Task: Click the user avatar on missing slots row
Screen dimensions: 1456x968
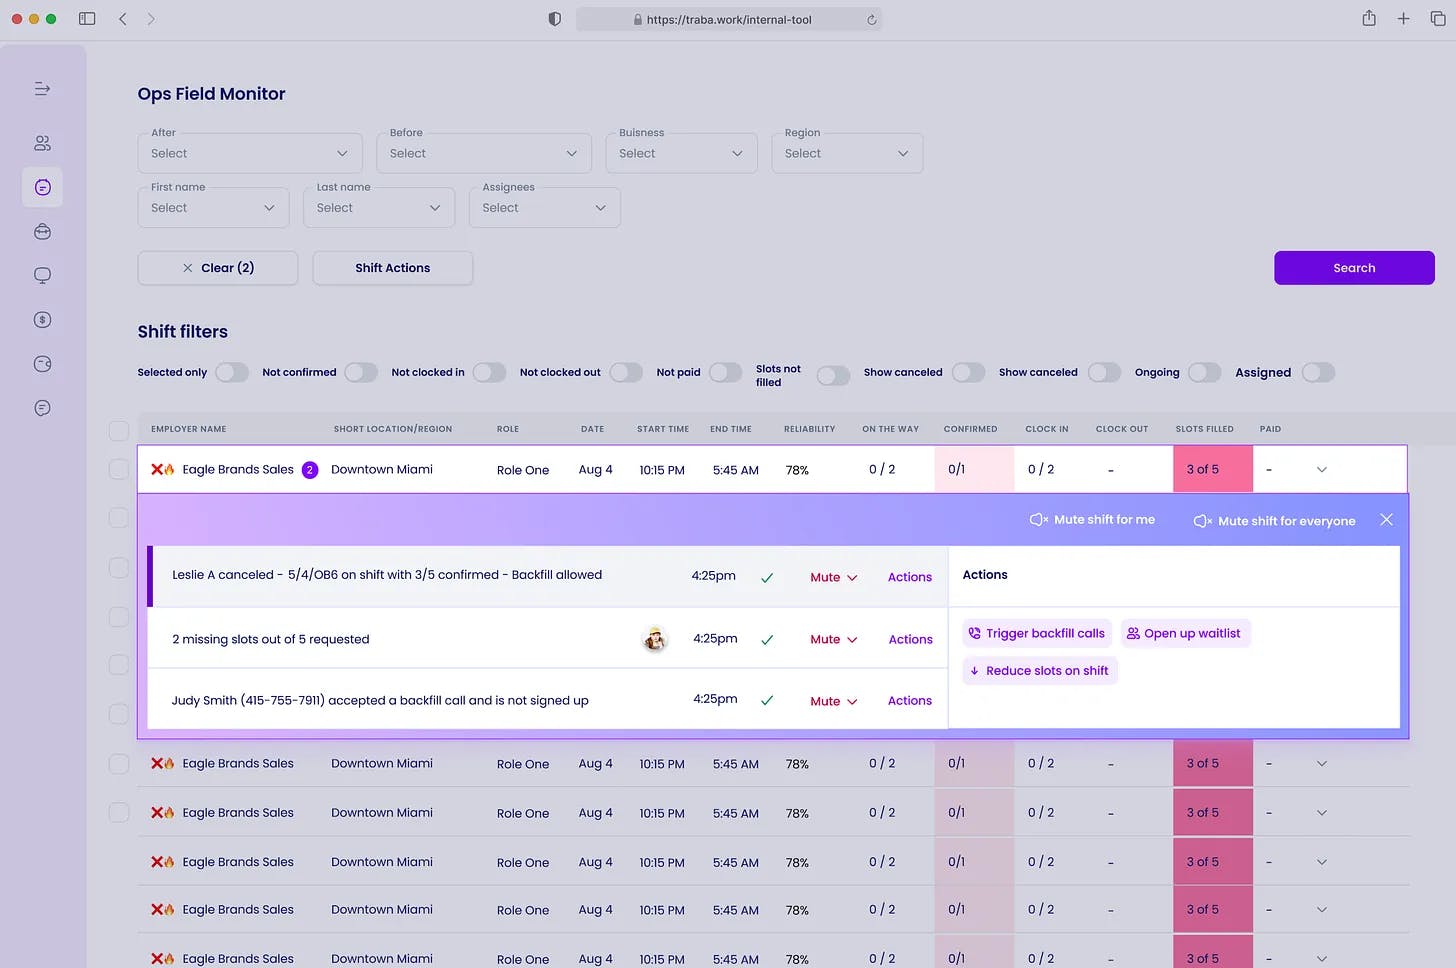Action: point(655,639)
